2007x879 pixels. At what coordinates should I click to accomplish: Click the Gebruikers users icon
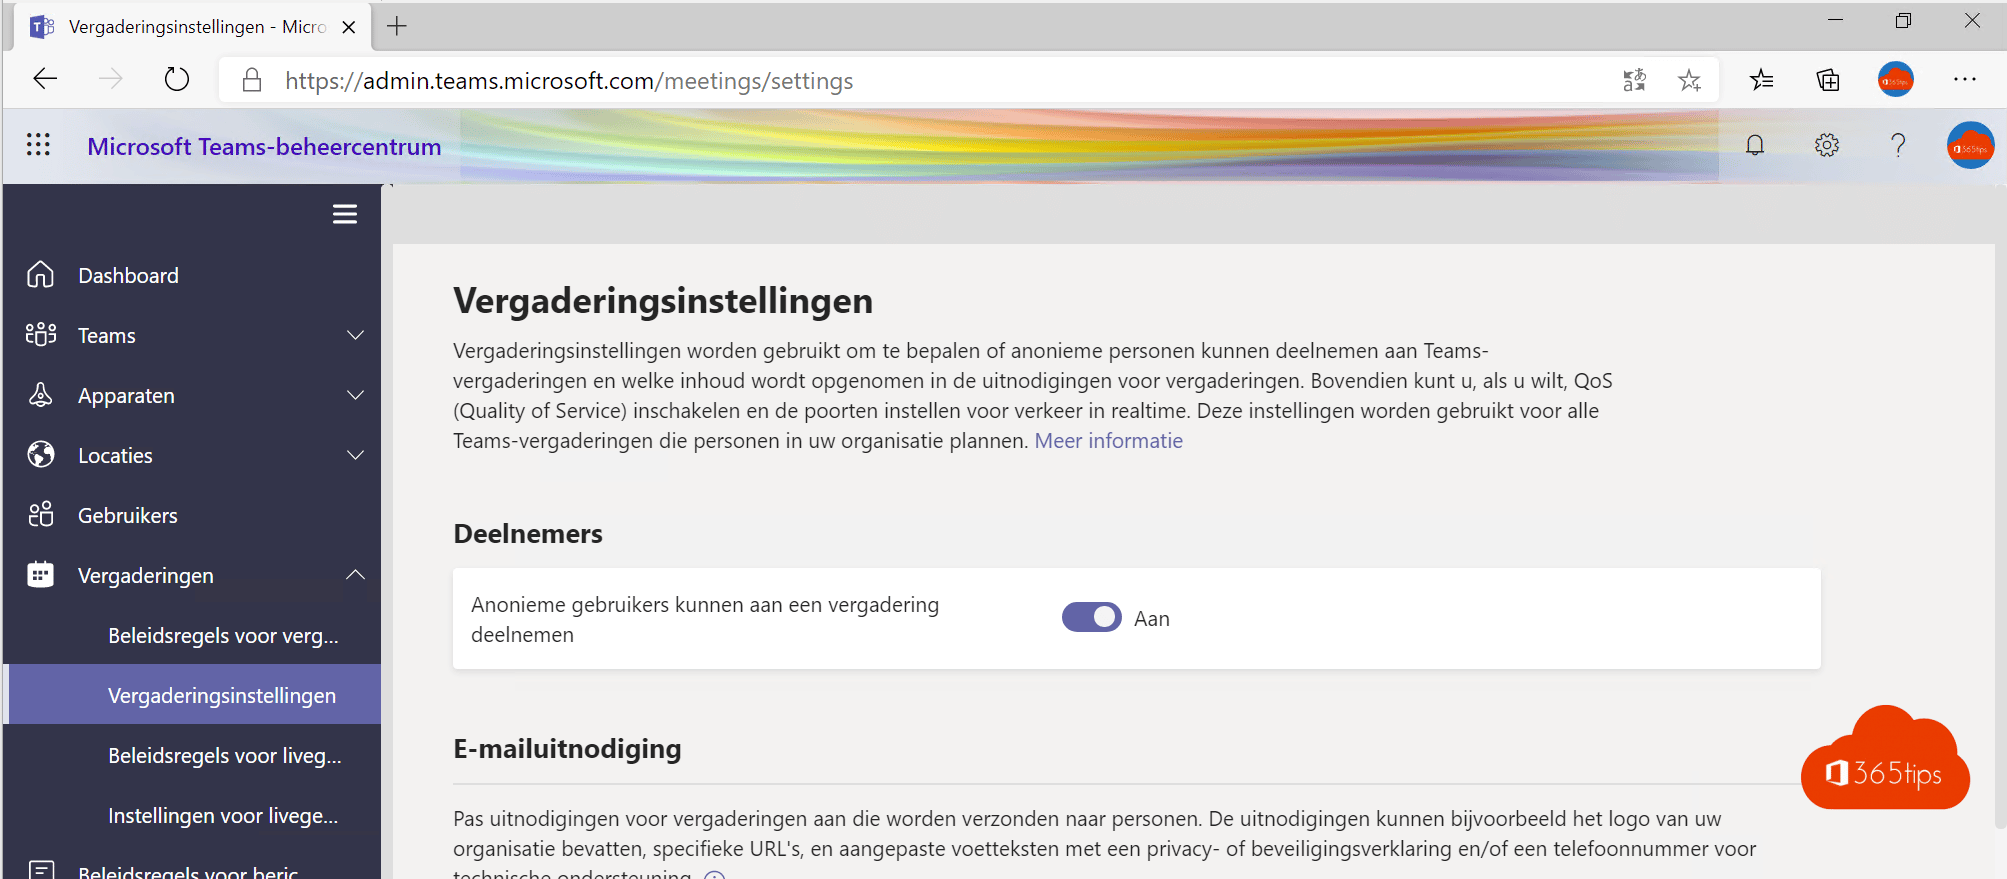click(x=41, y=514)
